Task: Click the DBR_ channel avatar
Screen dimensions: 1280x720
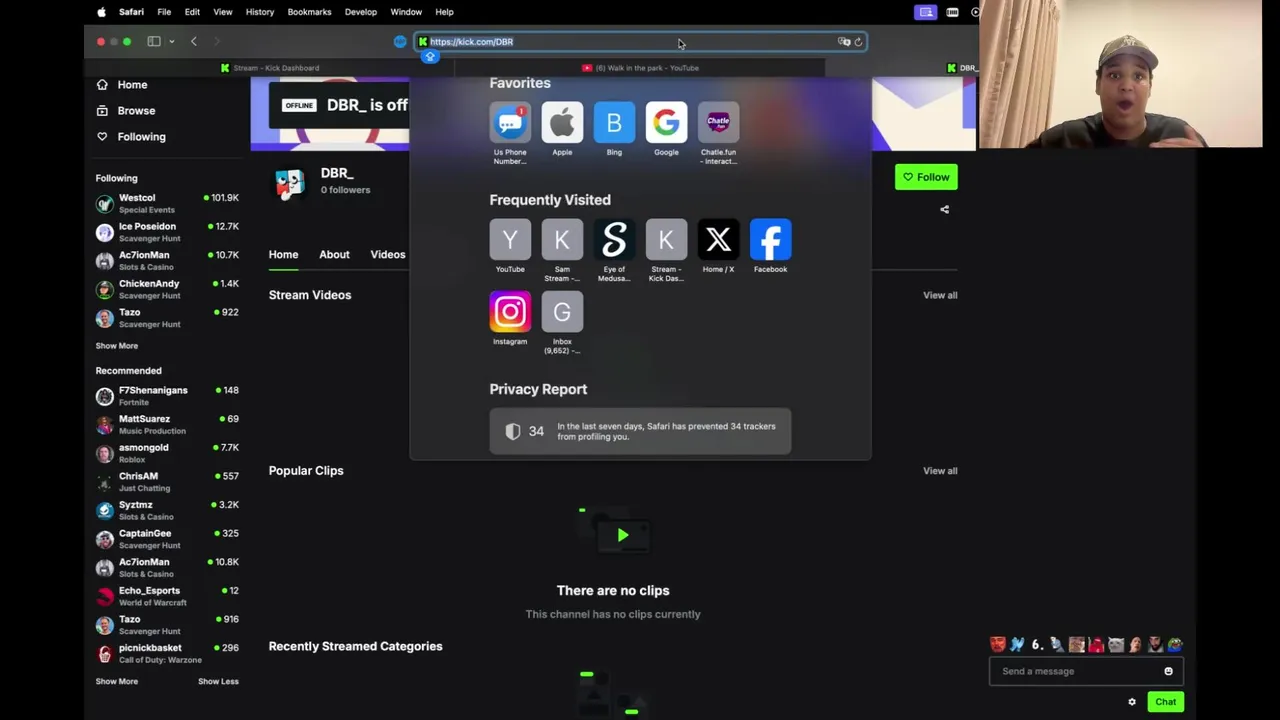Action: (x=289, y=183)
